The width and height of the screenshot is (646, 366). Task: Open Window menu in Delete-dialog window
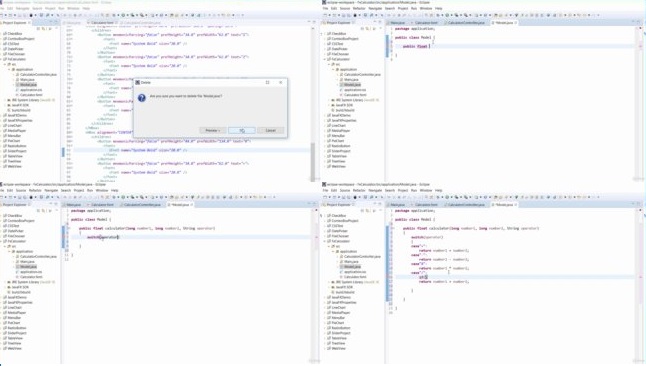point(73,8)
